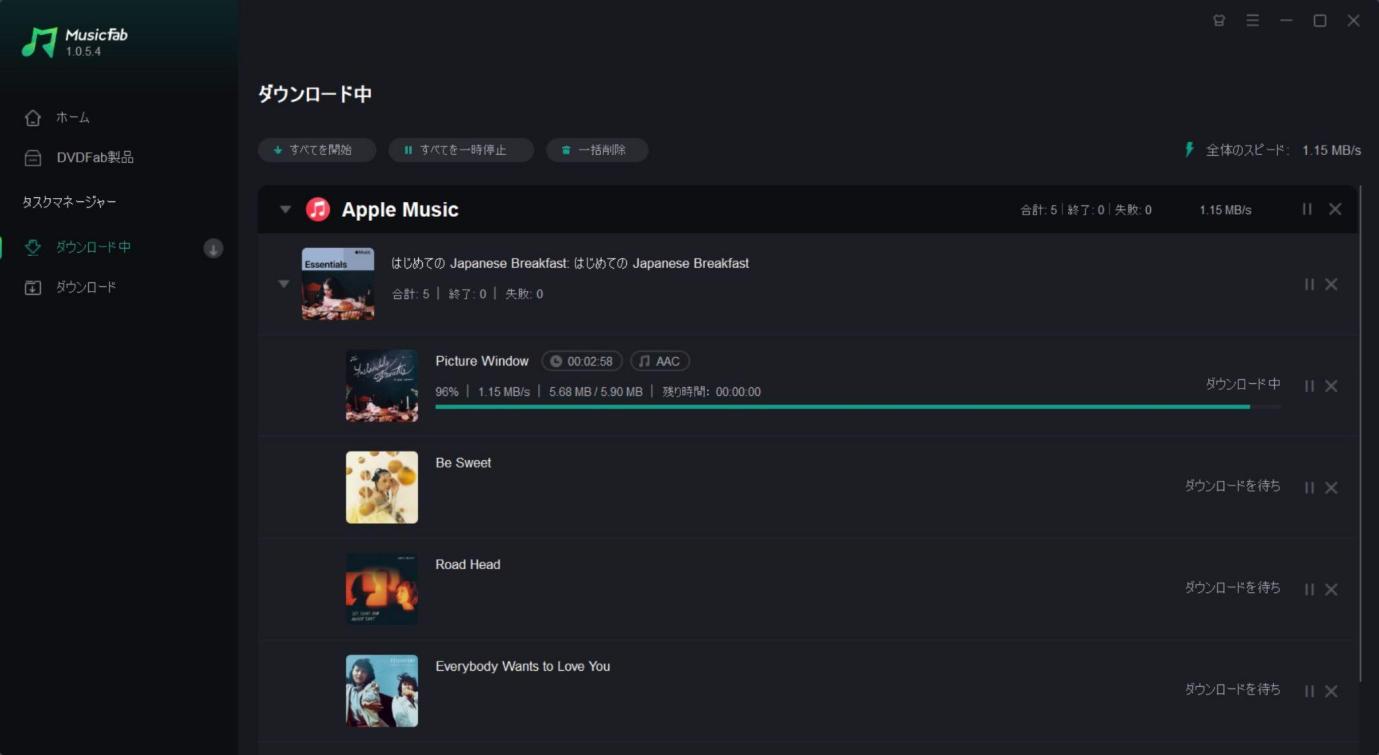Cancel the Be Sweet download

1331,488
